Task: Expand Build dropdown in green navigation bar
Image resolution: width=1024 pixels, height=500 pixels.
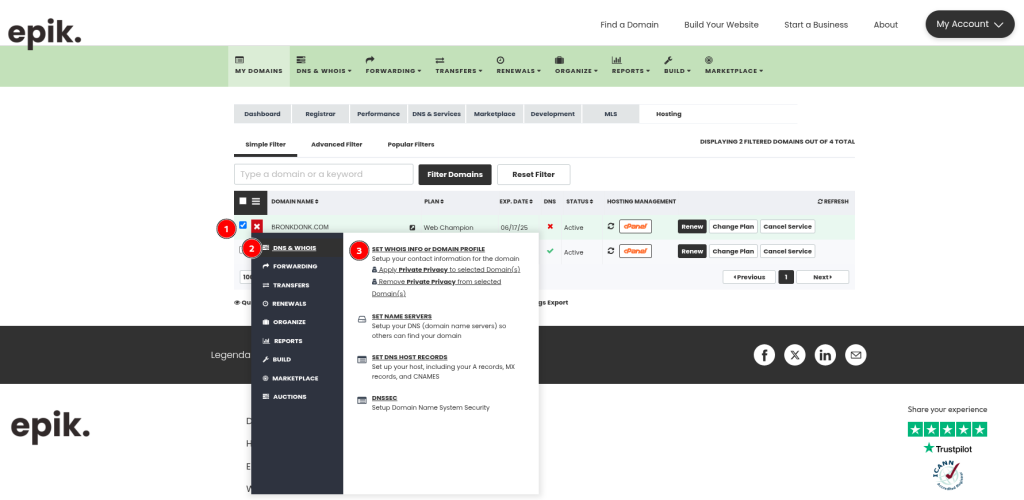Action: pos(677,65)
